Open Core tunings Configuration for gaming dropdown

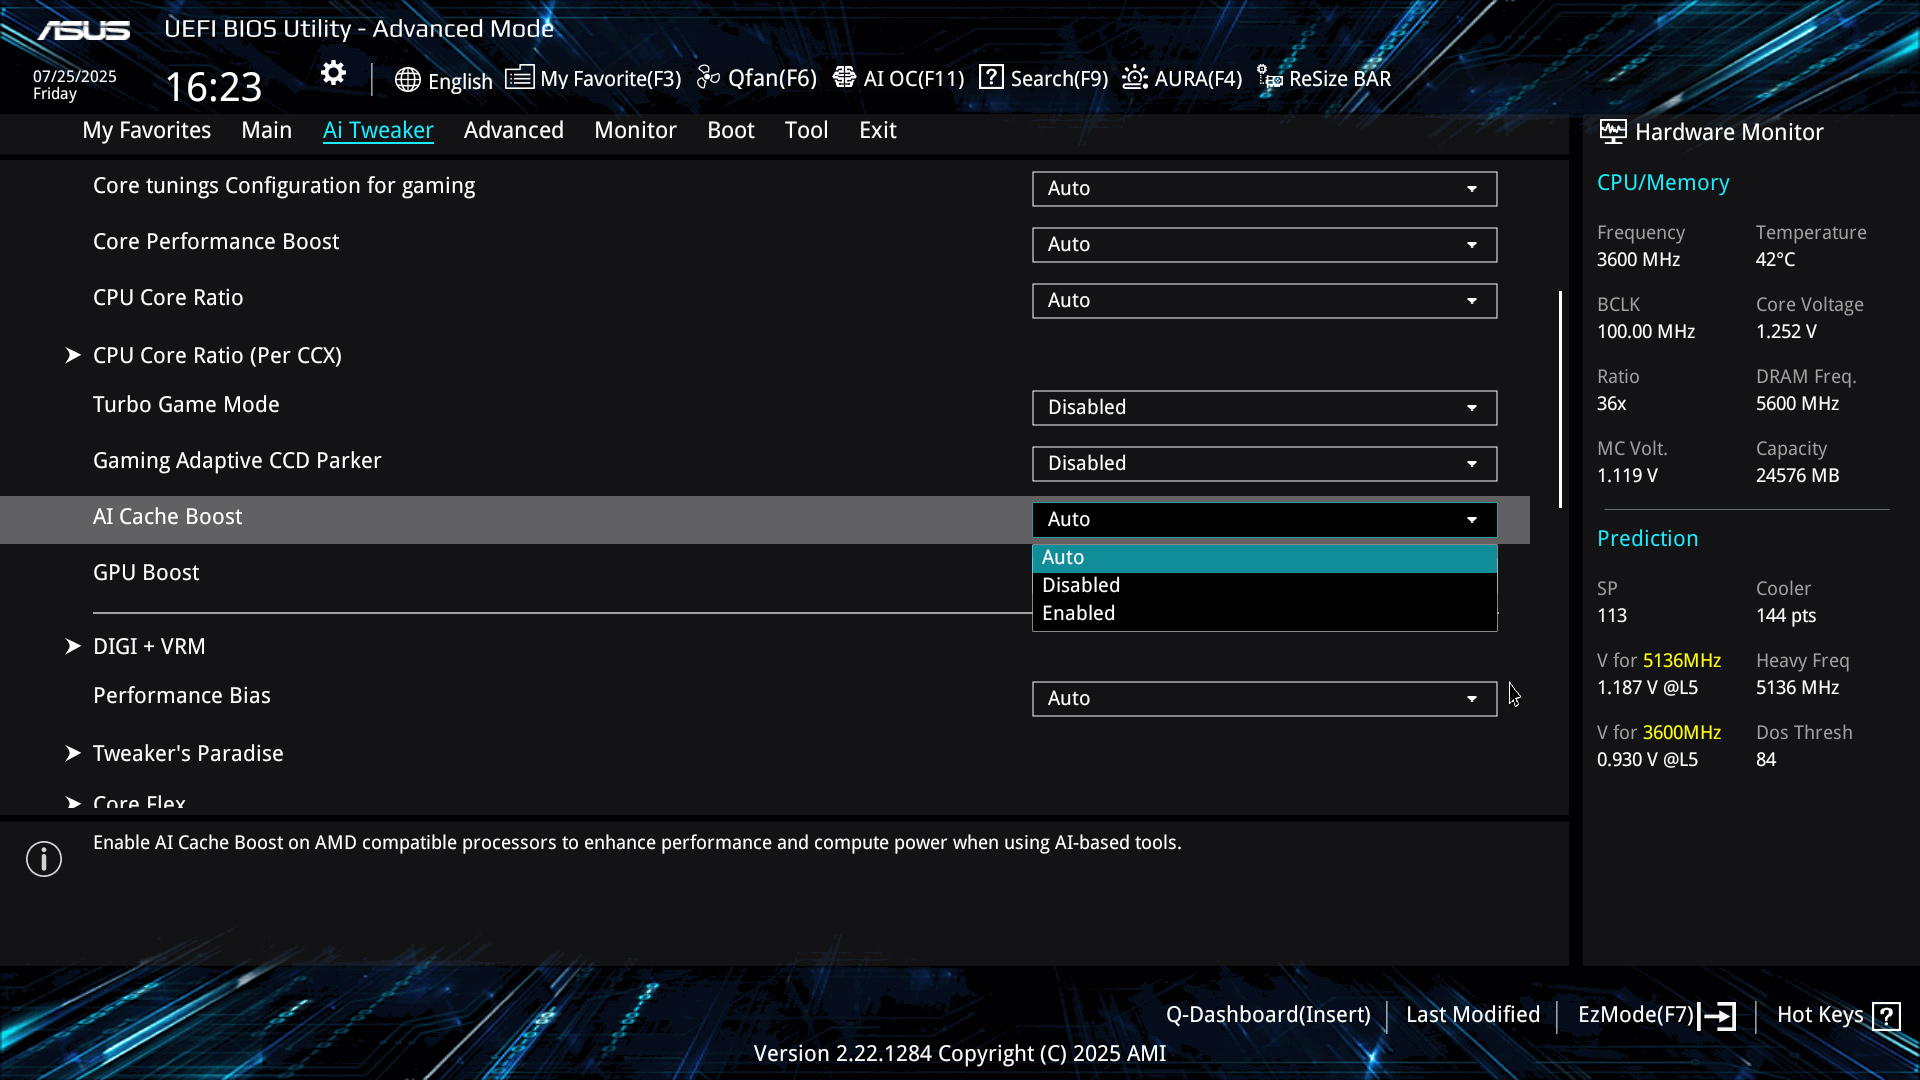(x=1264, y=188)
